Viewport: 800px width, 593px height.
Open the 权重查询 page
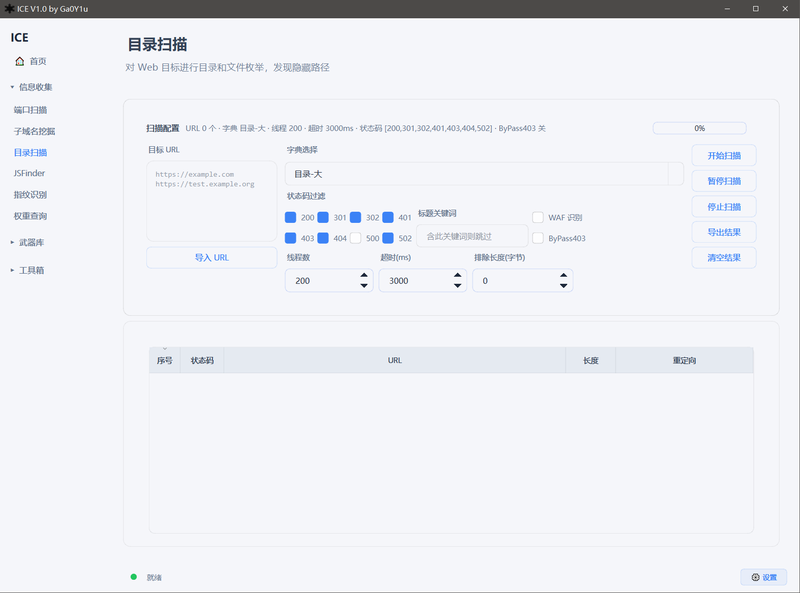tap(30, 216)
